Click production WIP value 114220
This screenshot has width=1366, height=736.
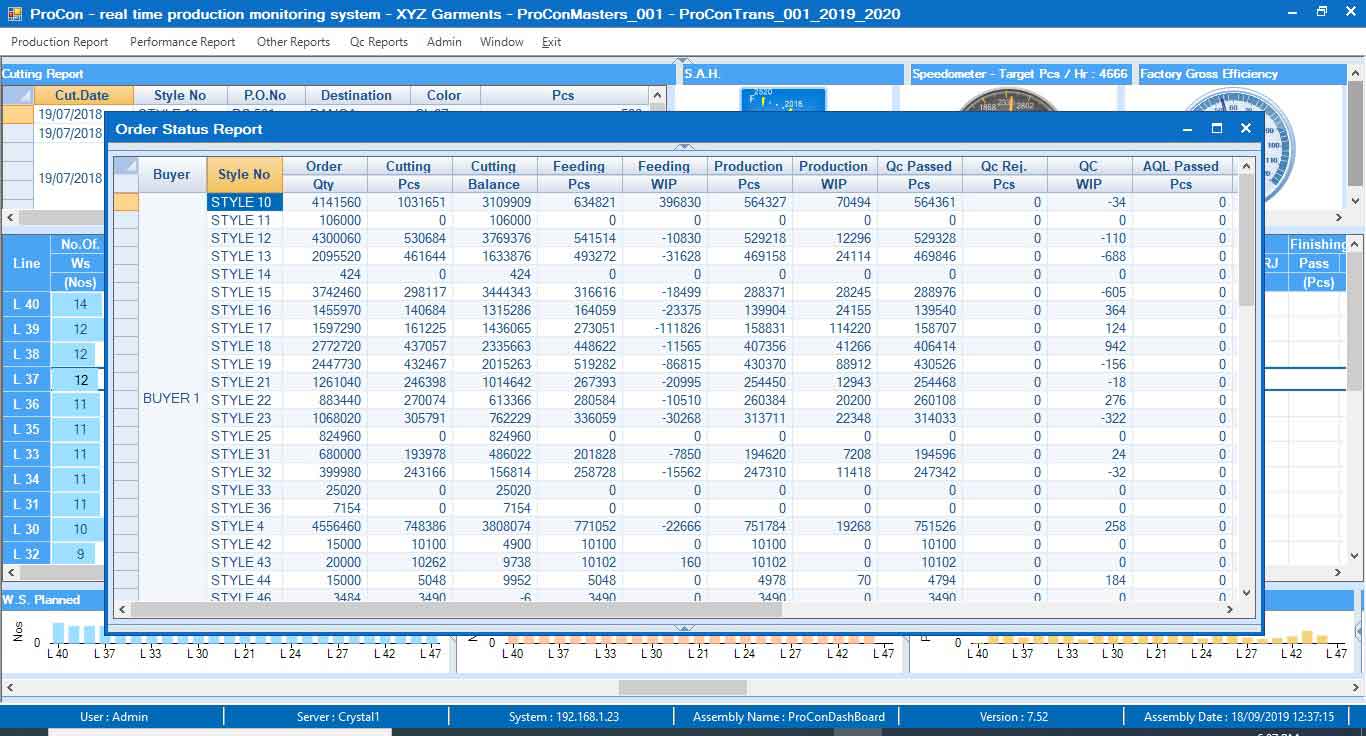835,328
